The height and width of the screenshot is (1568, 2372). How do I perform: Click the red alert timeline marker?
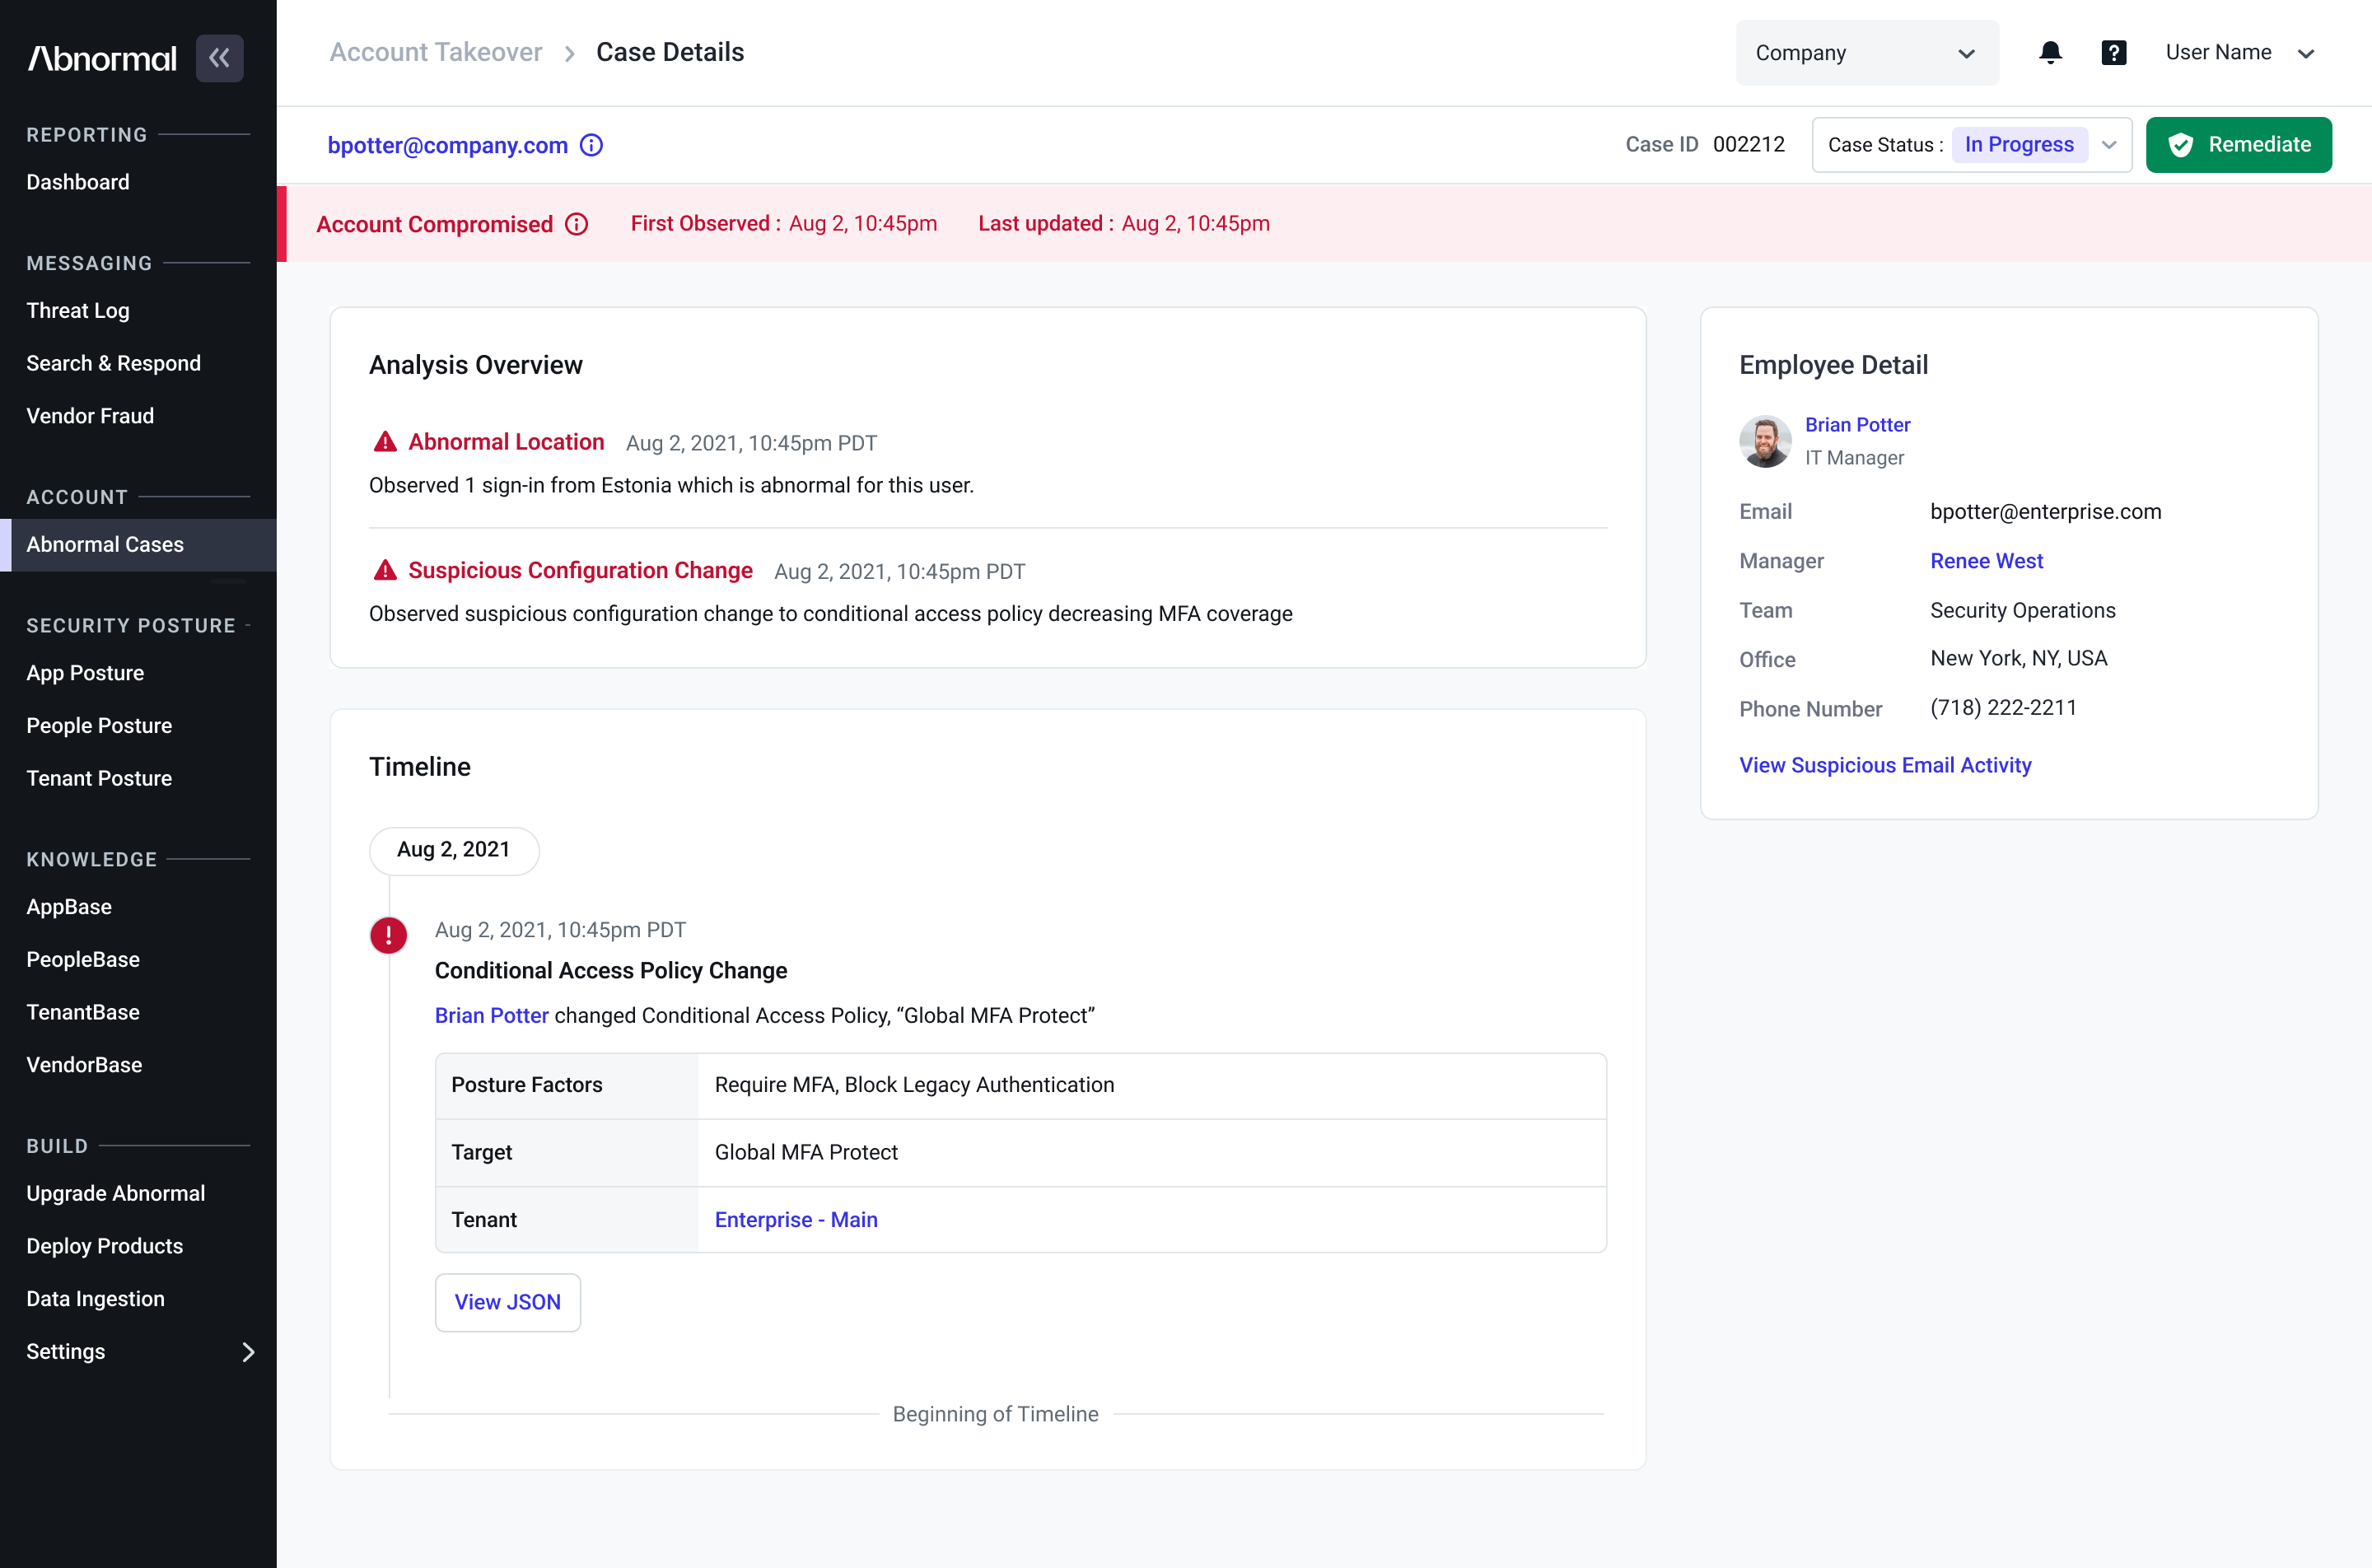(x=389, y=935)
